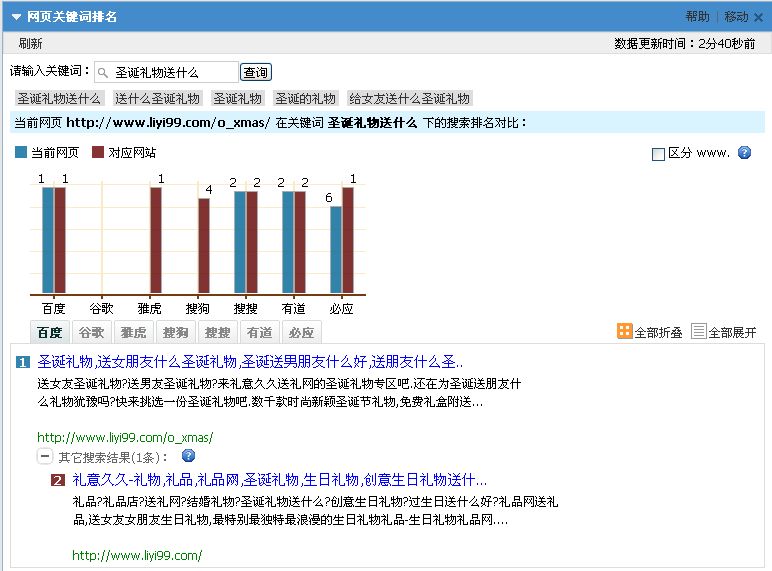Open URL http://www.liyi99.com/ in second result
This screenshot has height=571, width=772.
[137, 555]
